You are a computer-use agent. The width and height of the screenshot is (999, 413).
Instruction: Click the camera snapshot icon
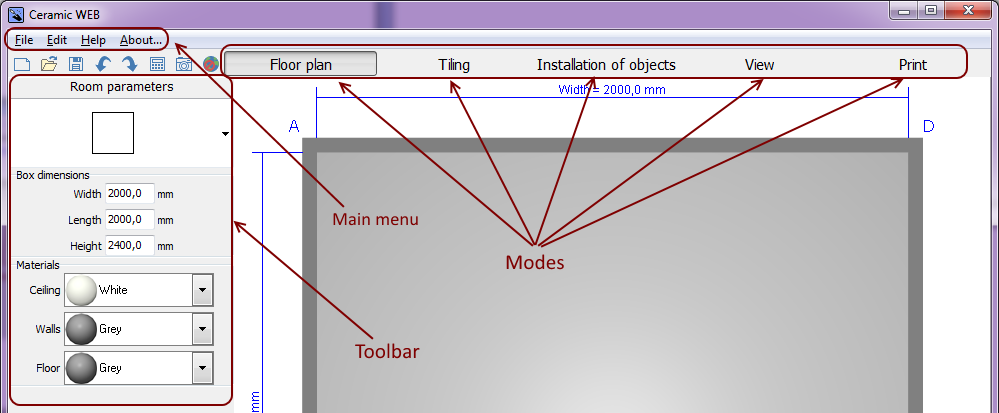tap(184, 65)
